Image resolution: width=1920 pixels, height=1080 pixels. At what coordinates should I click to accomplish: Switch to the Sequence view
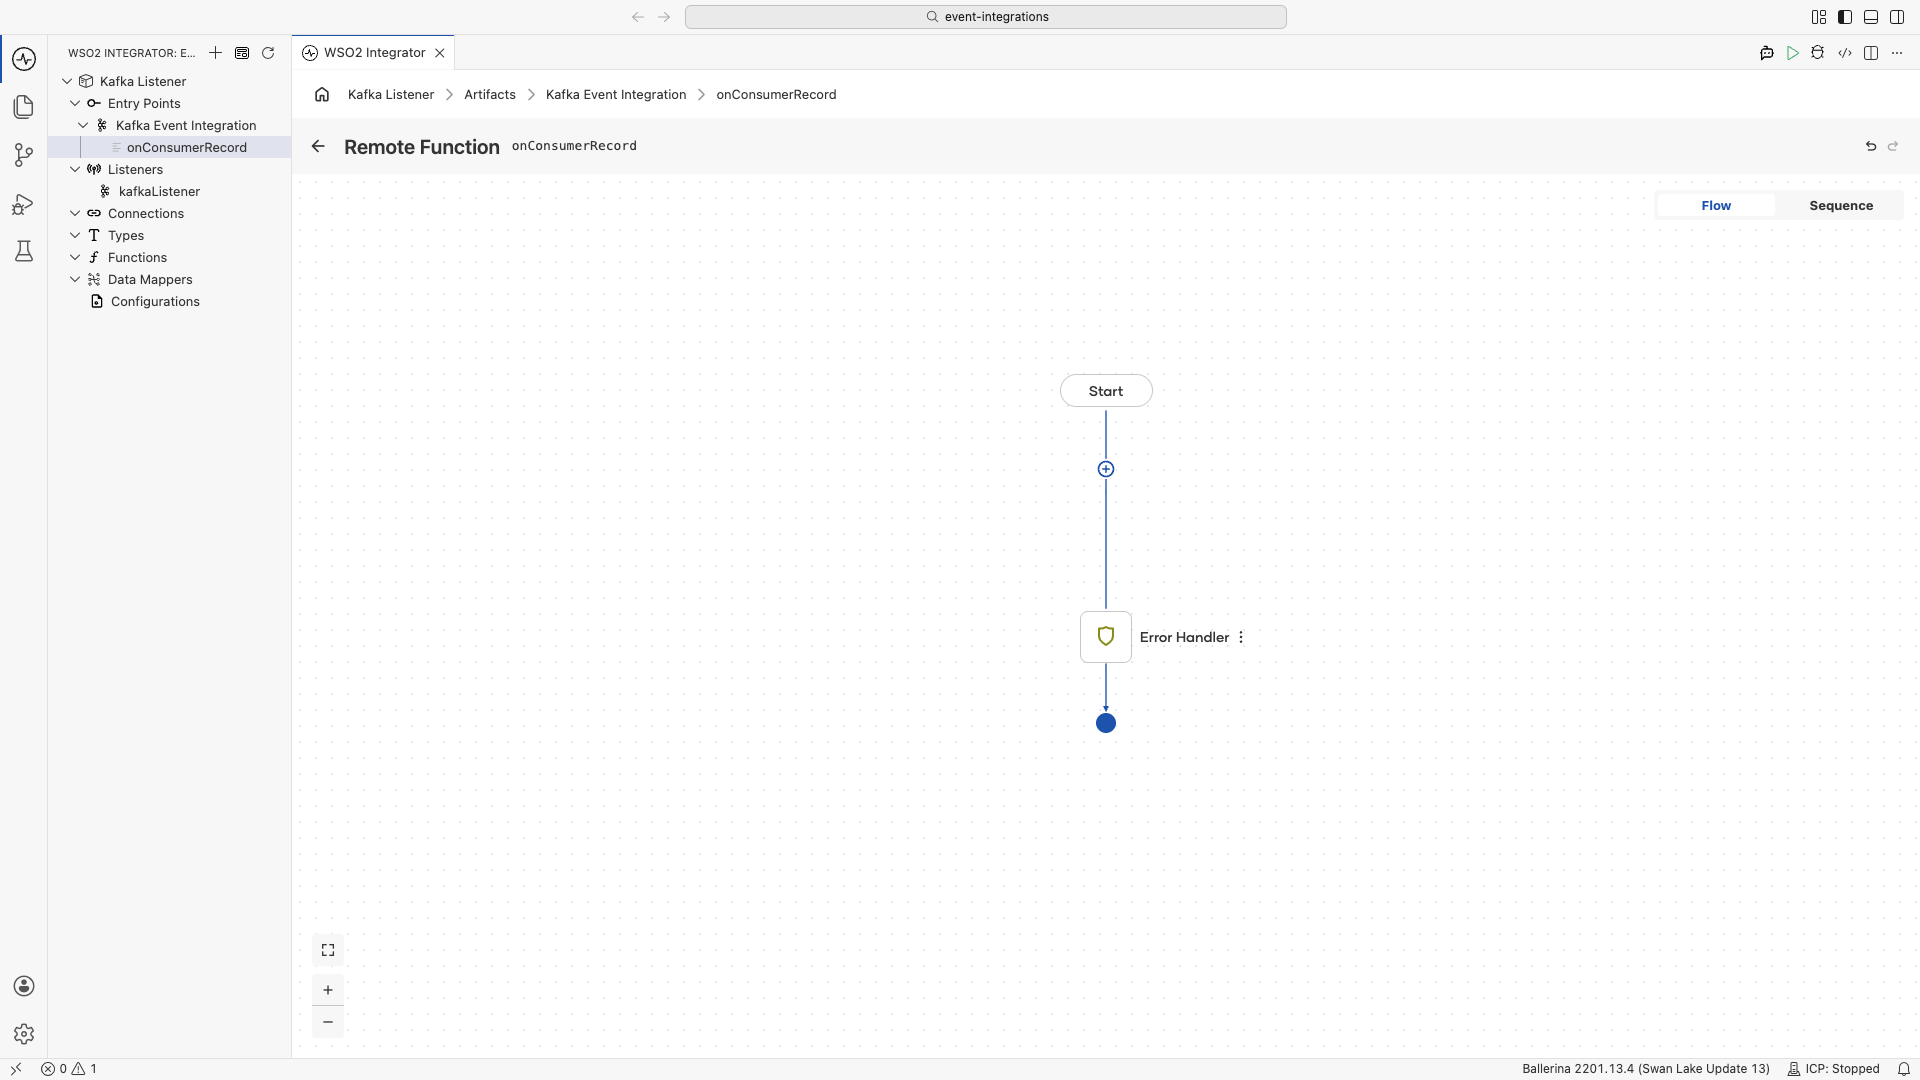click(x=1841, y=205)
